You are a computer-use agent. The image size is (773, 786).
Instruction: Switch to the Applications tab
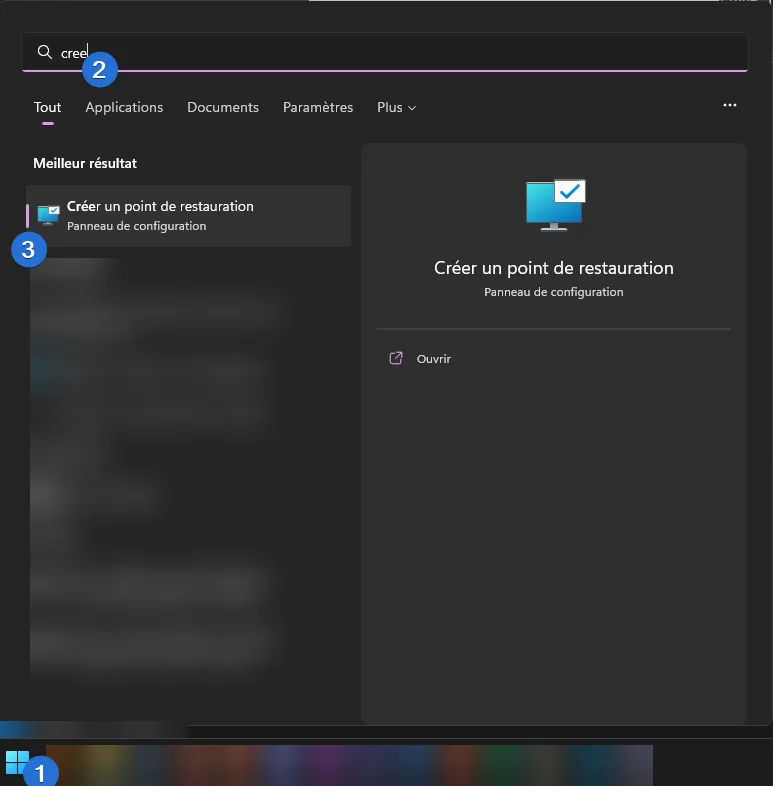pyautogui.click(x=124, y=107)
